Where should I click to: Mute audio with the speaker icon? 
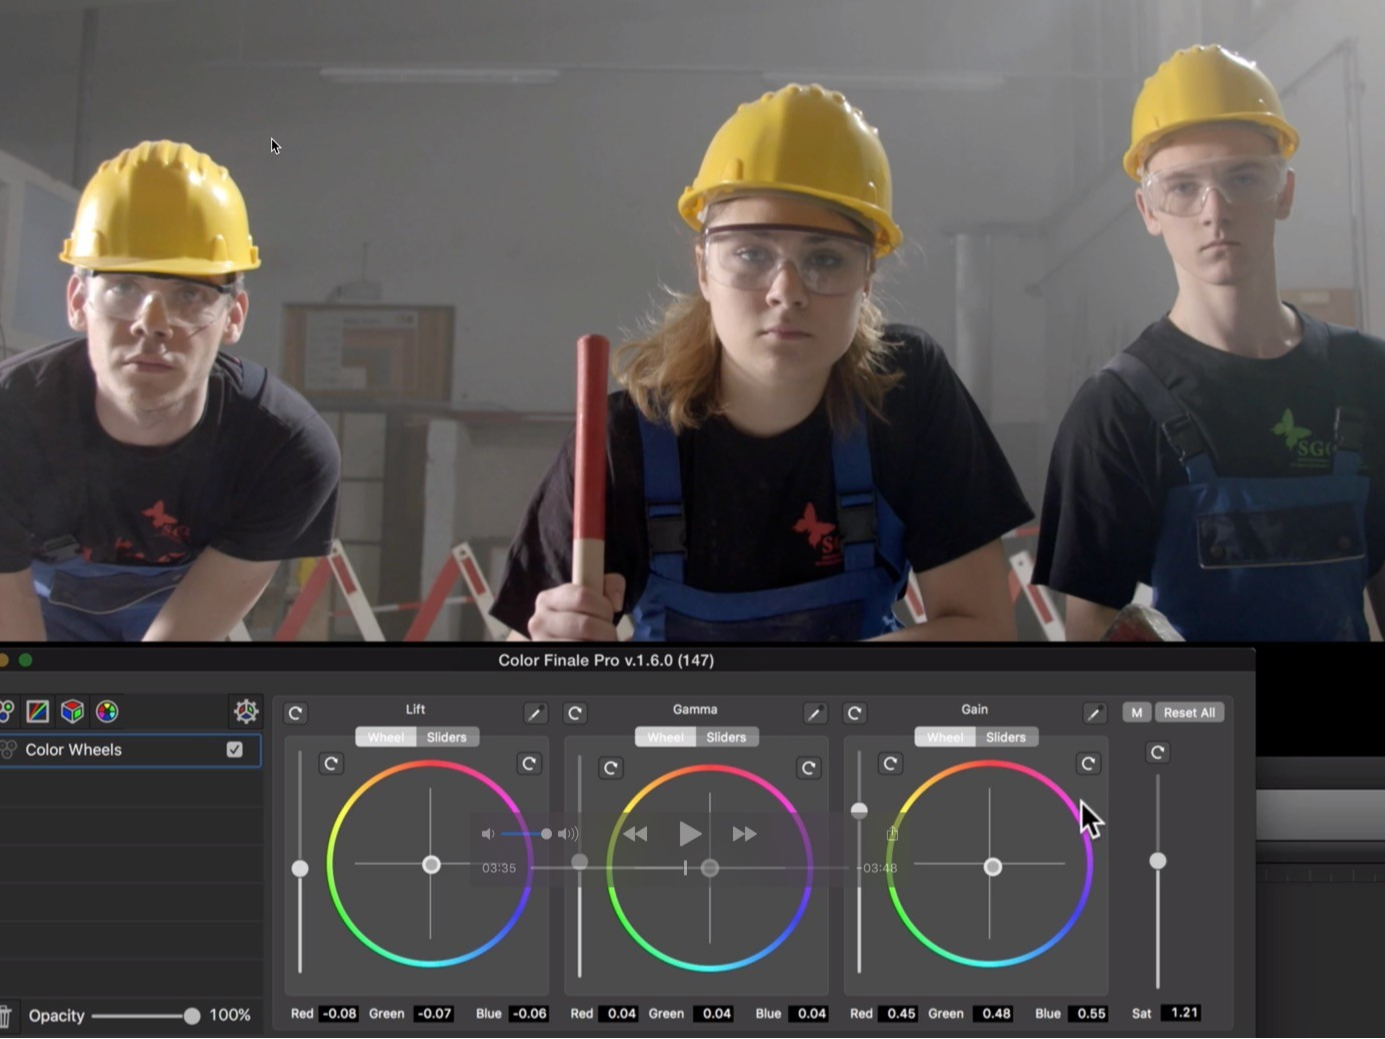[x=489, y=833]
